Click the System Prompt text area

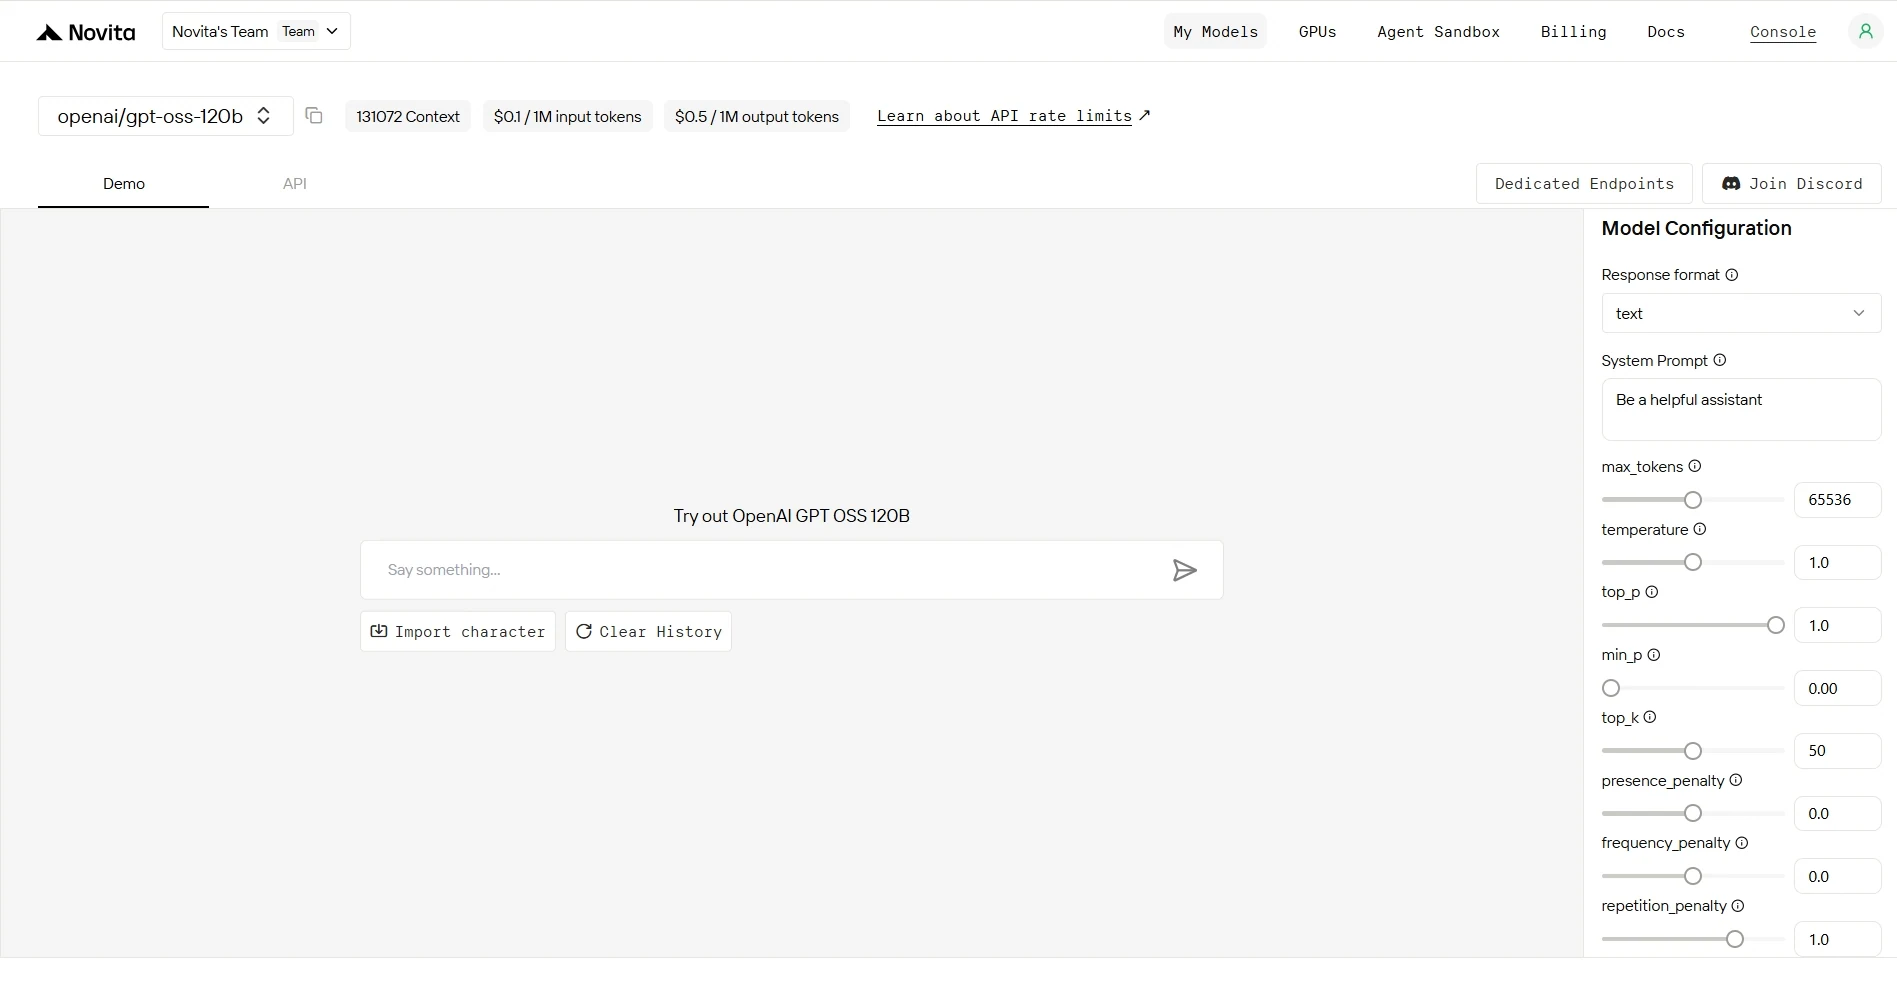coord(1741,409)
